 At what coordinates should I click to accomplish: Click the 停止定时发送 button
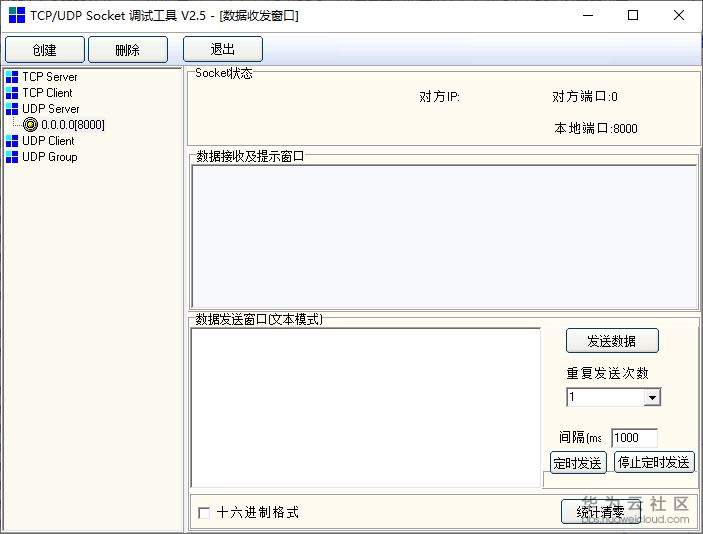pos(654,462)
